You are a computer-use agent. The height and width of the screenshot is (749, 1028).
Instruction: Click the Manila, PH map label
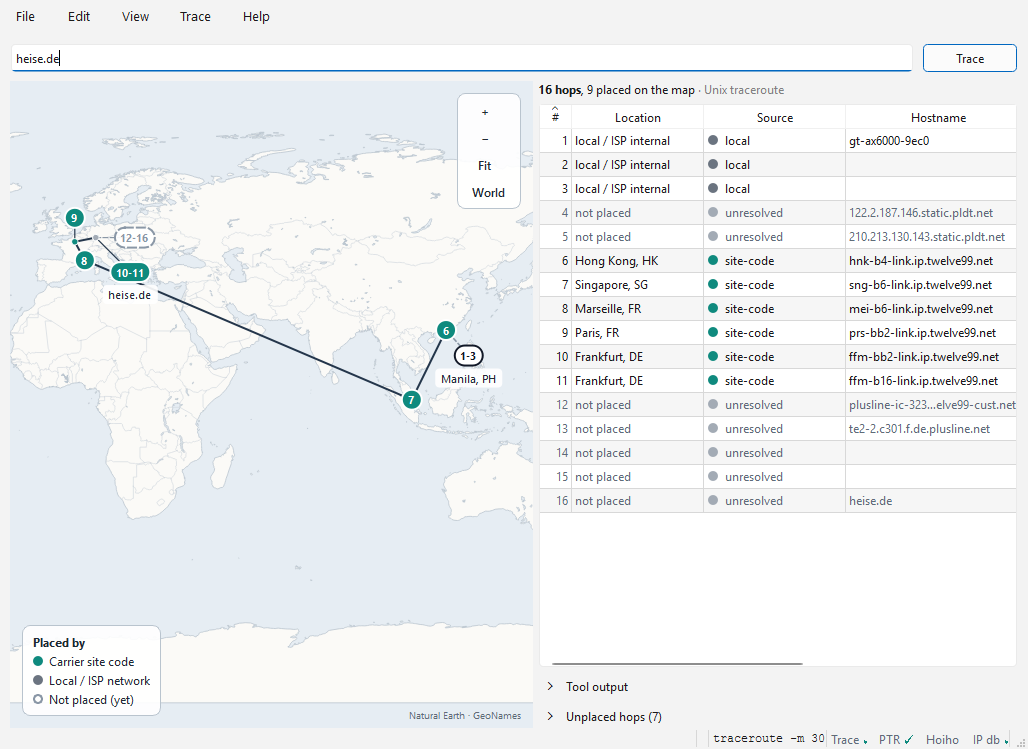click(x=468, y=378)
